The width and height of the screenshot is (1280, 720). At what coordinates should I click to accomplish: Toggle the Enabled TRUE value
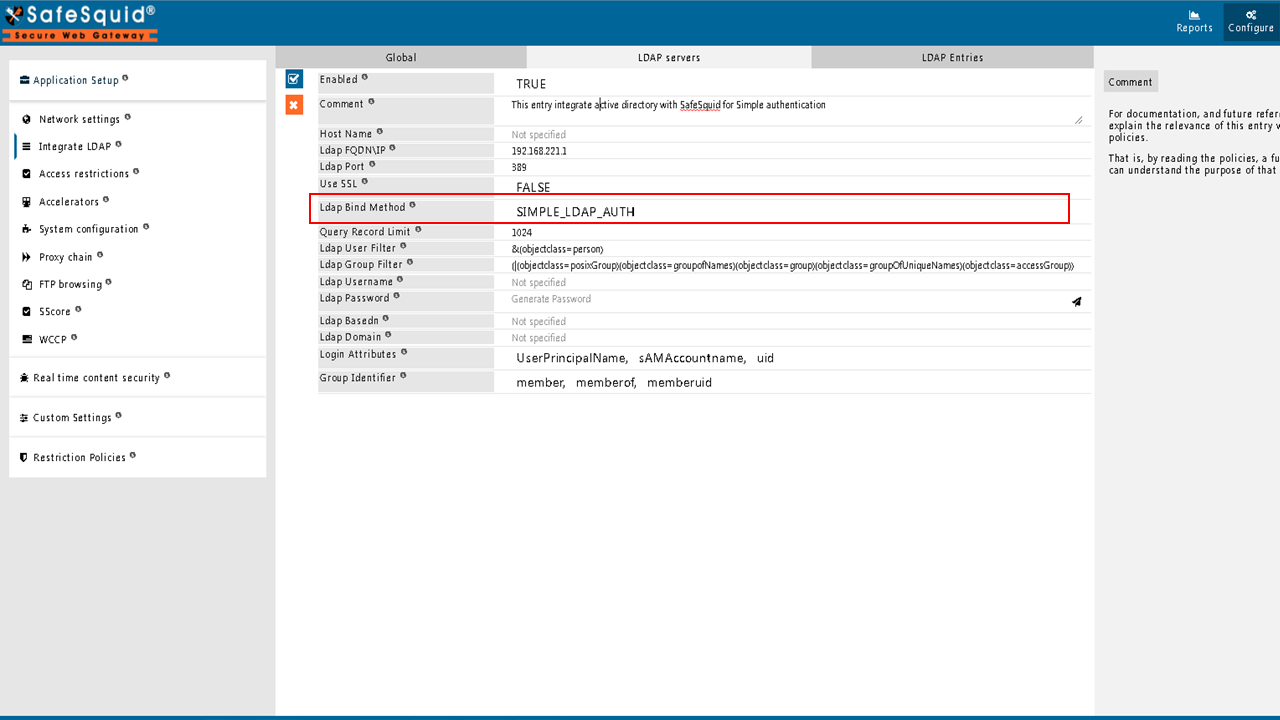click(x=531, y=84)
